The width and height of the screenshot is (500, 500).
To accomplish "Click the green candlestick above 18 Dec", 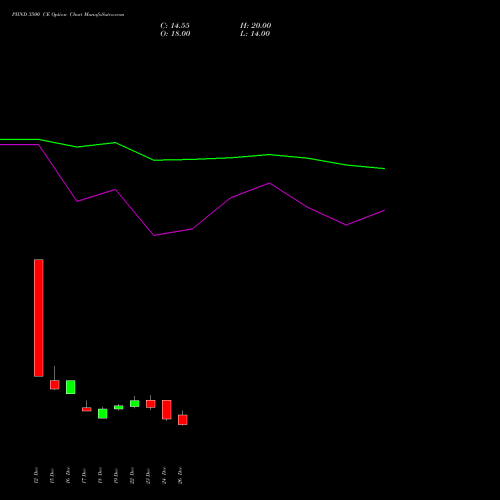I will click(x=103, y=414).
